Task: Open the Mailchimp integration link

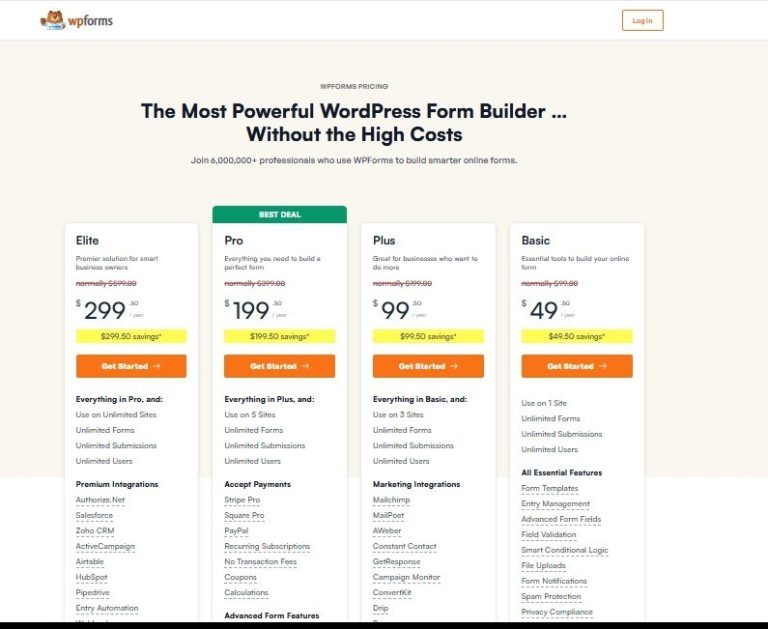Action: coord(393,500)
